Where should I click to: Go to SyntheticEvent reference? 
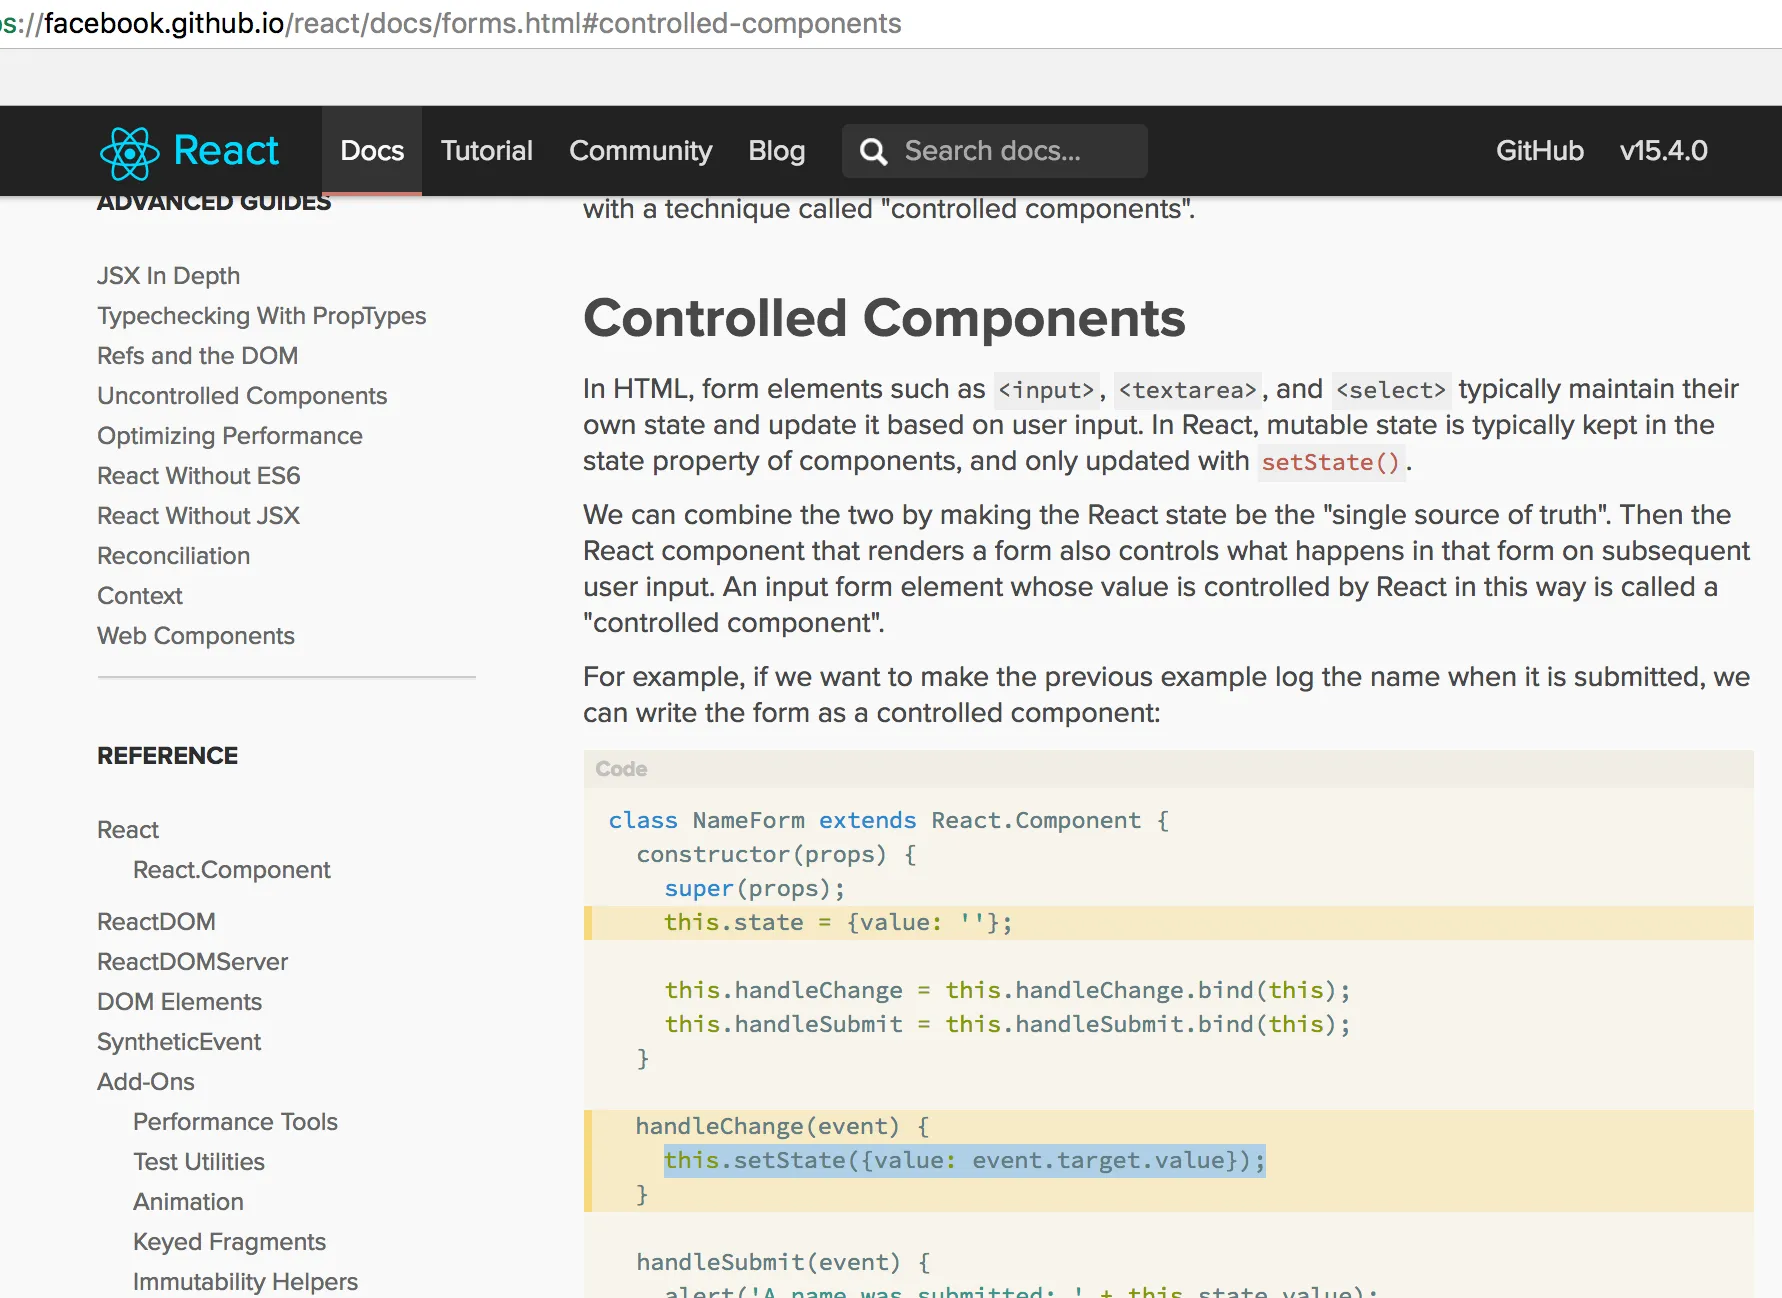[179, 1042]
